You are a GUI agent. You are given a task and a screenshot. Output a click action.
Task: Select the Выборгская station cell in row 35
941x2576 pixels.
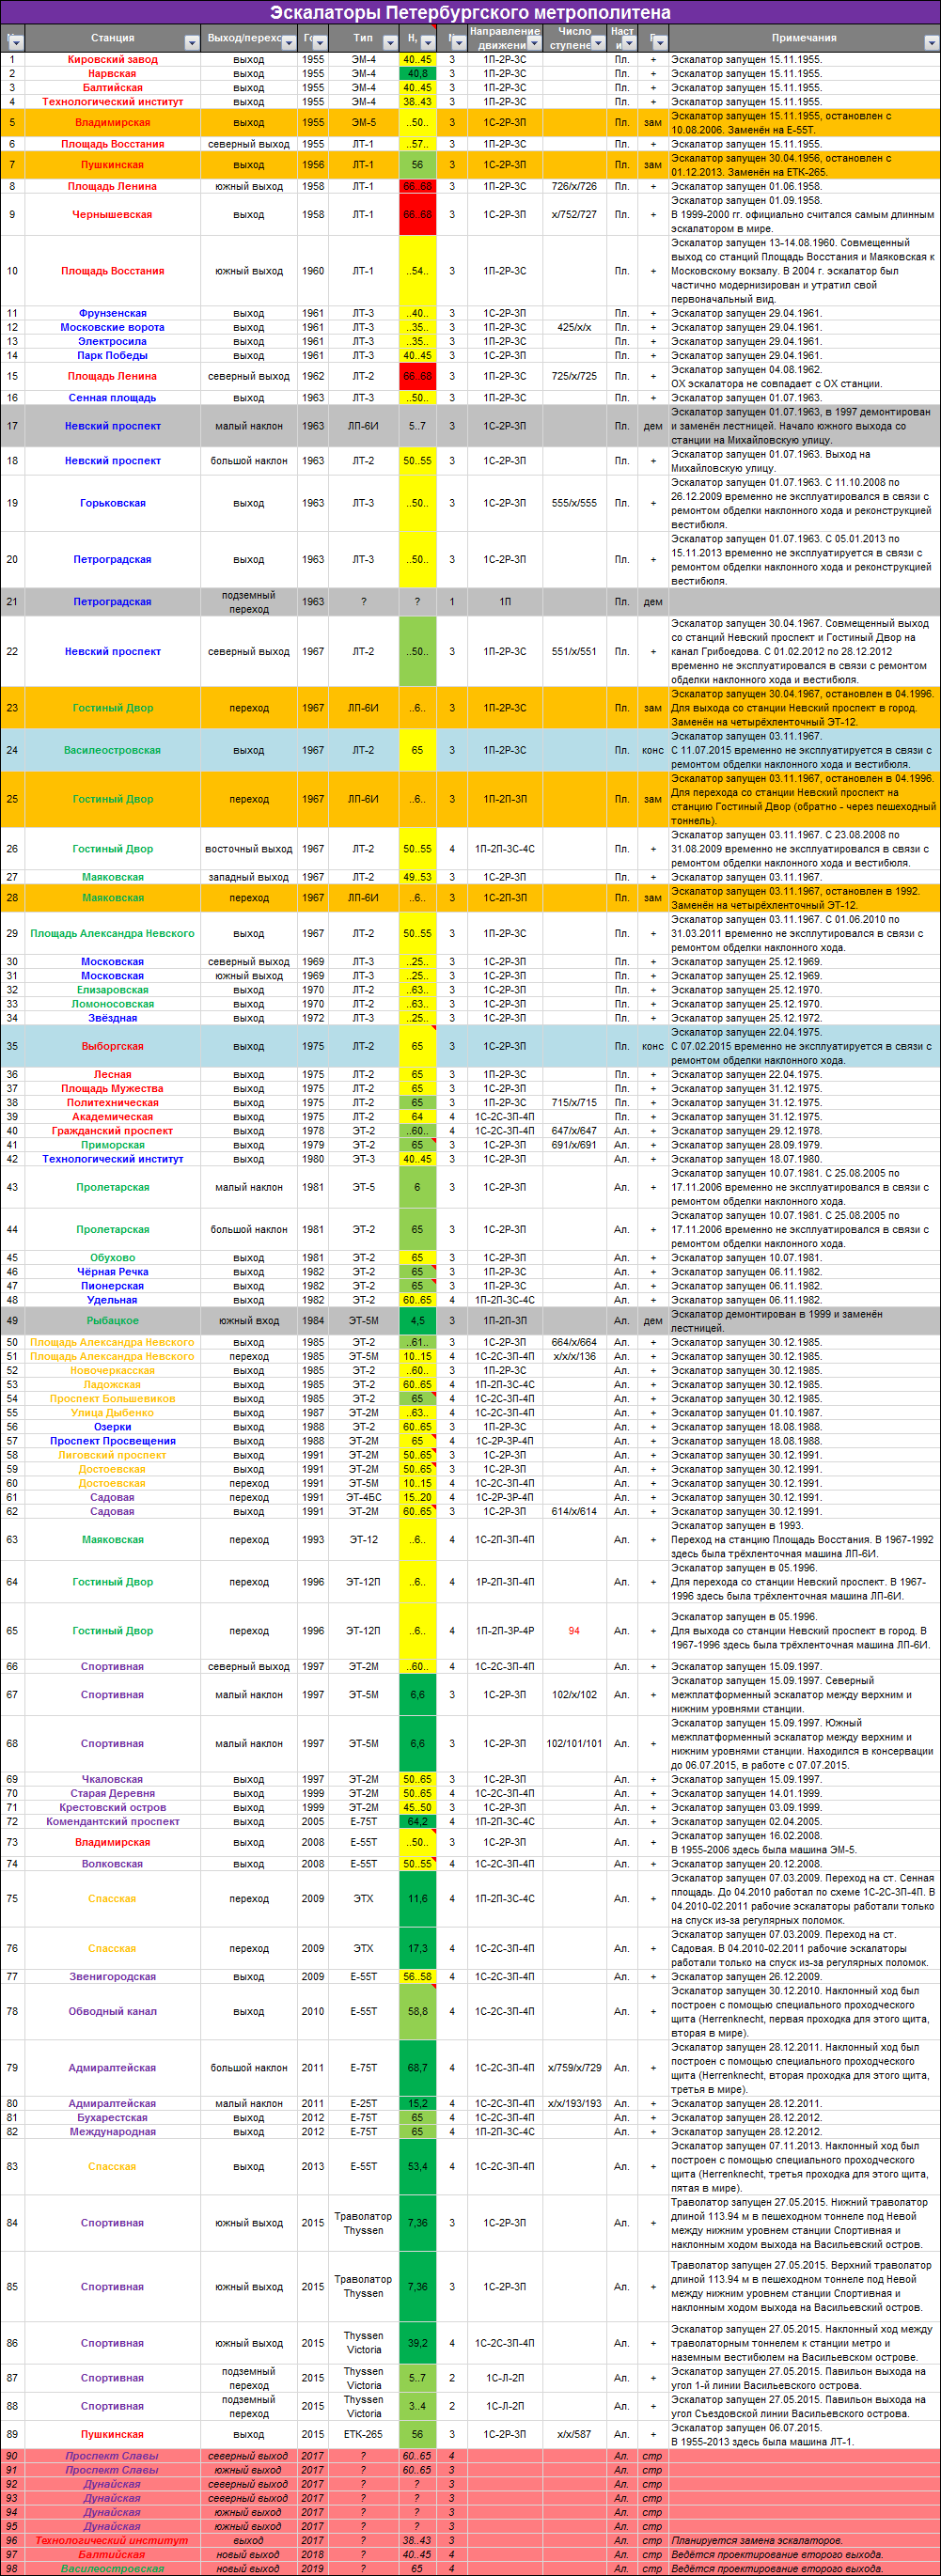pos(112,1046)
